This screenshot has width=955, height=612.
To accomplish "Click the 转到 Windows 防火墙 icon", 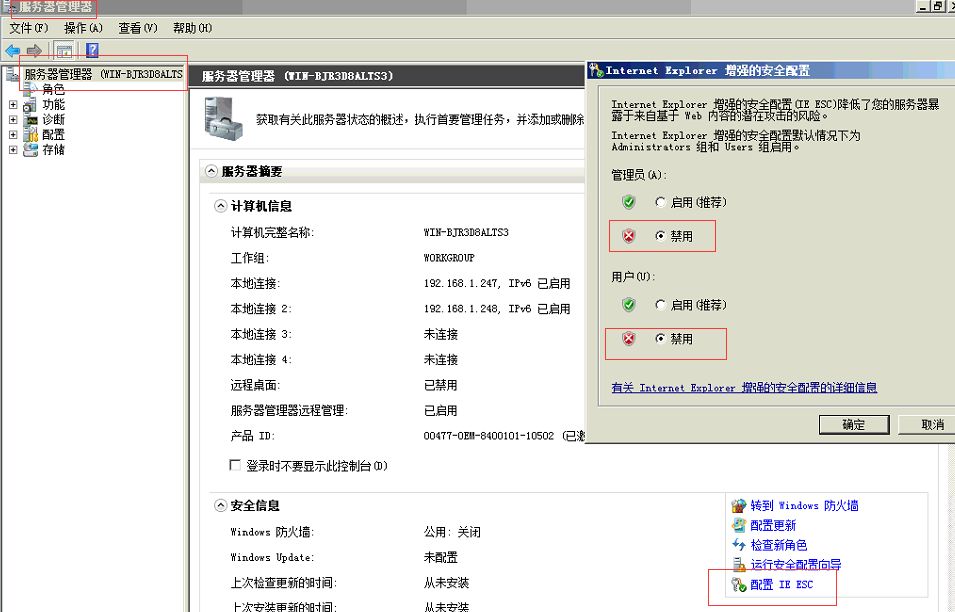I will (x=739, y=505).
